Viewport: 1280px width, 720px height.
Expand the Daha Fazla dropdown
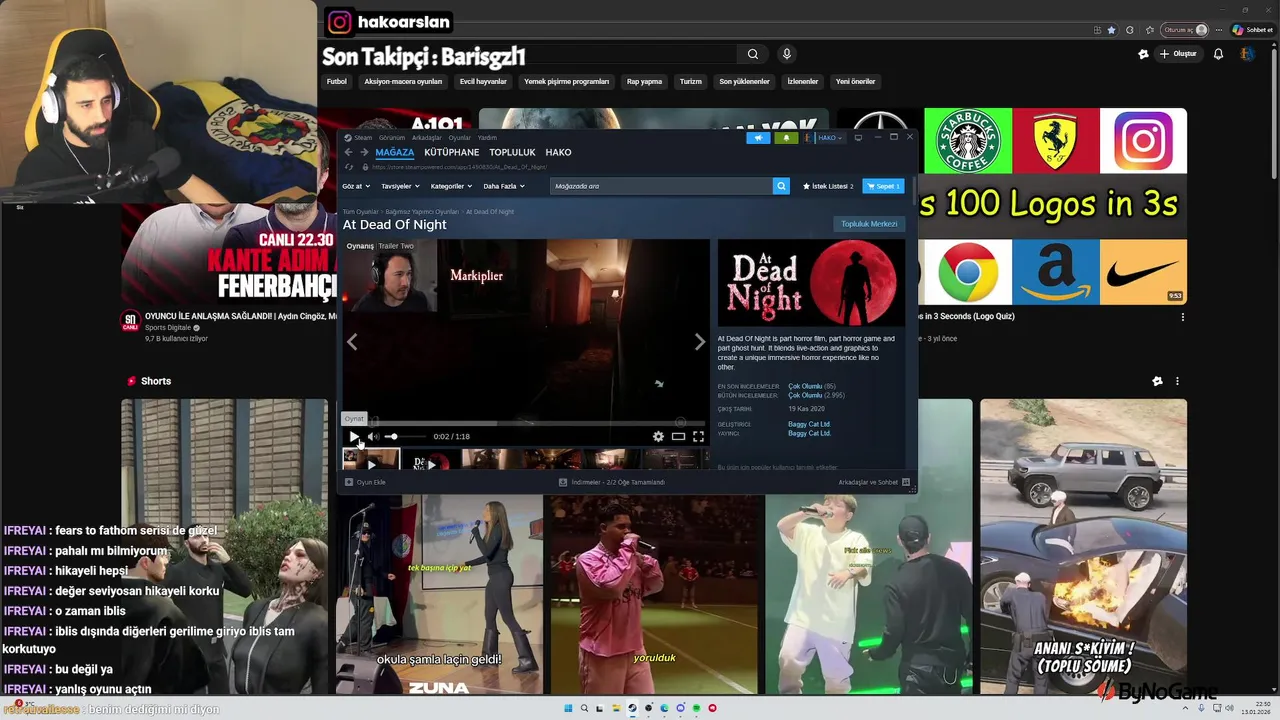(504, 186)
